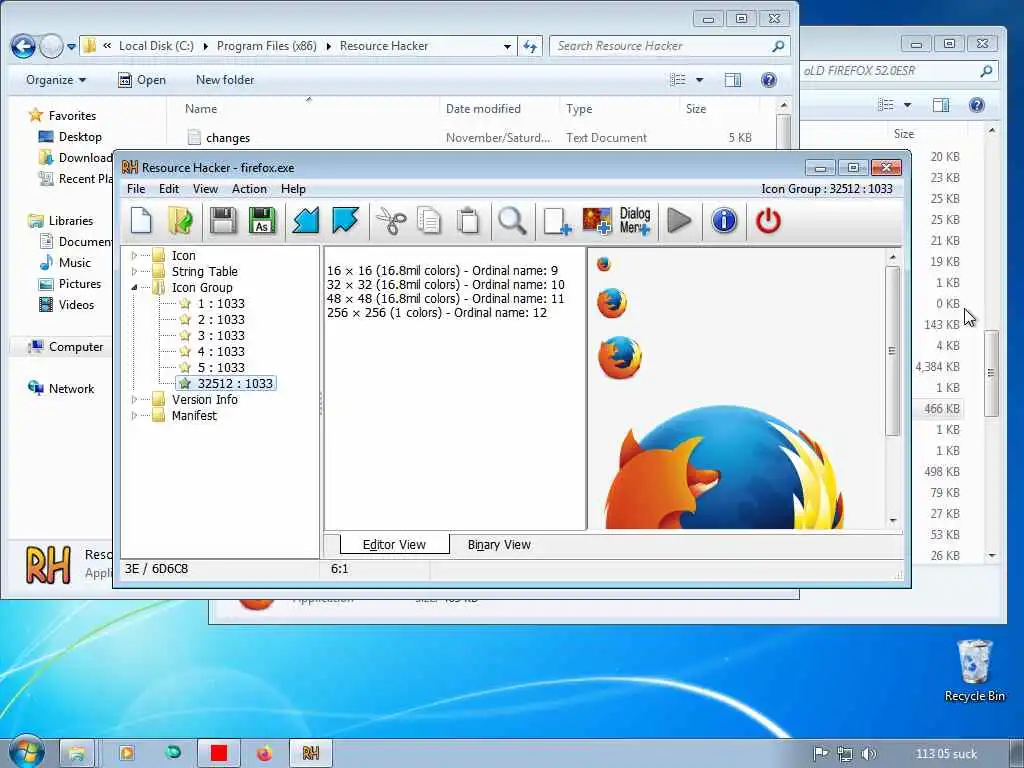Click the Cut scissors toolbar icon
Viewport: 1024px width, 768px height.
pos(391,221)
